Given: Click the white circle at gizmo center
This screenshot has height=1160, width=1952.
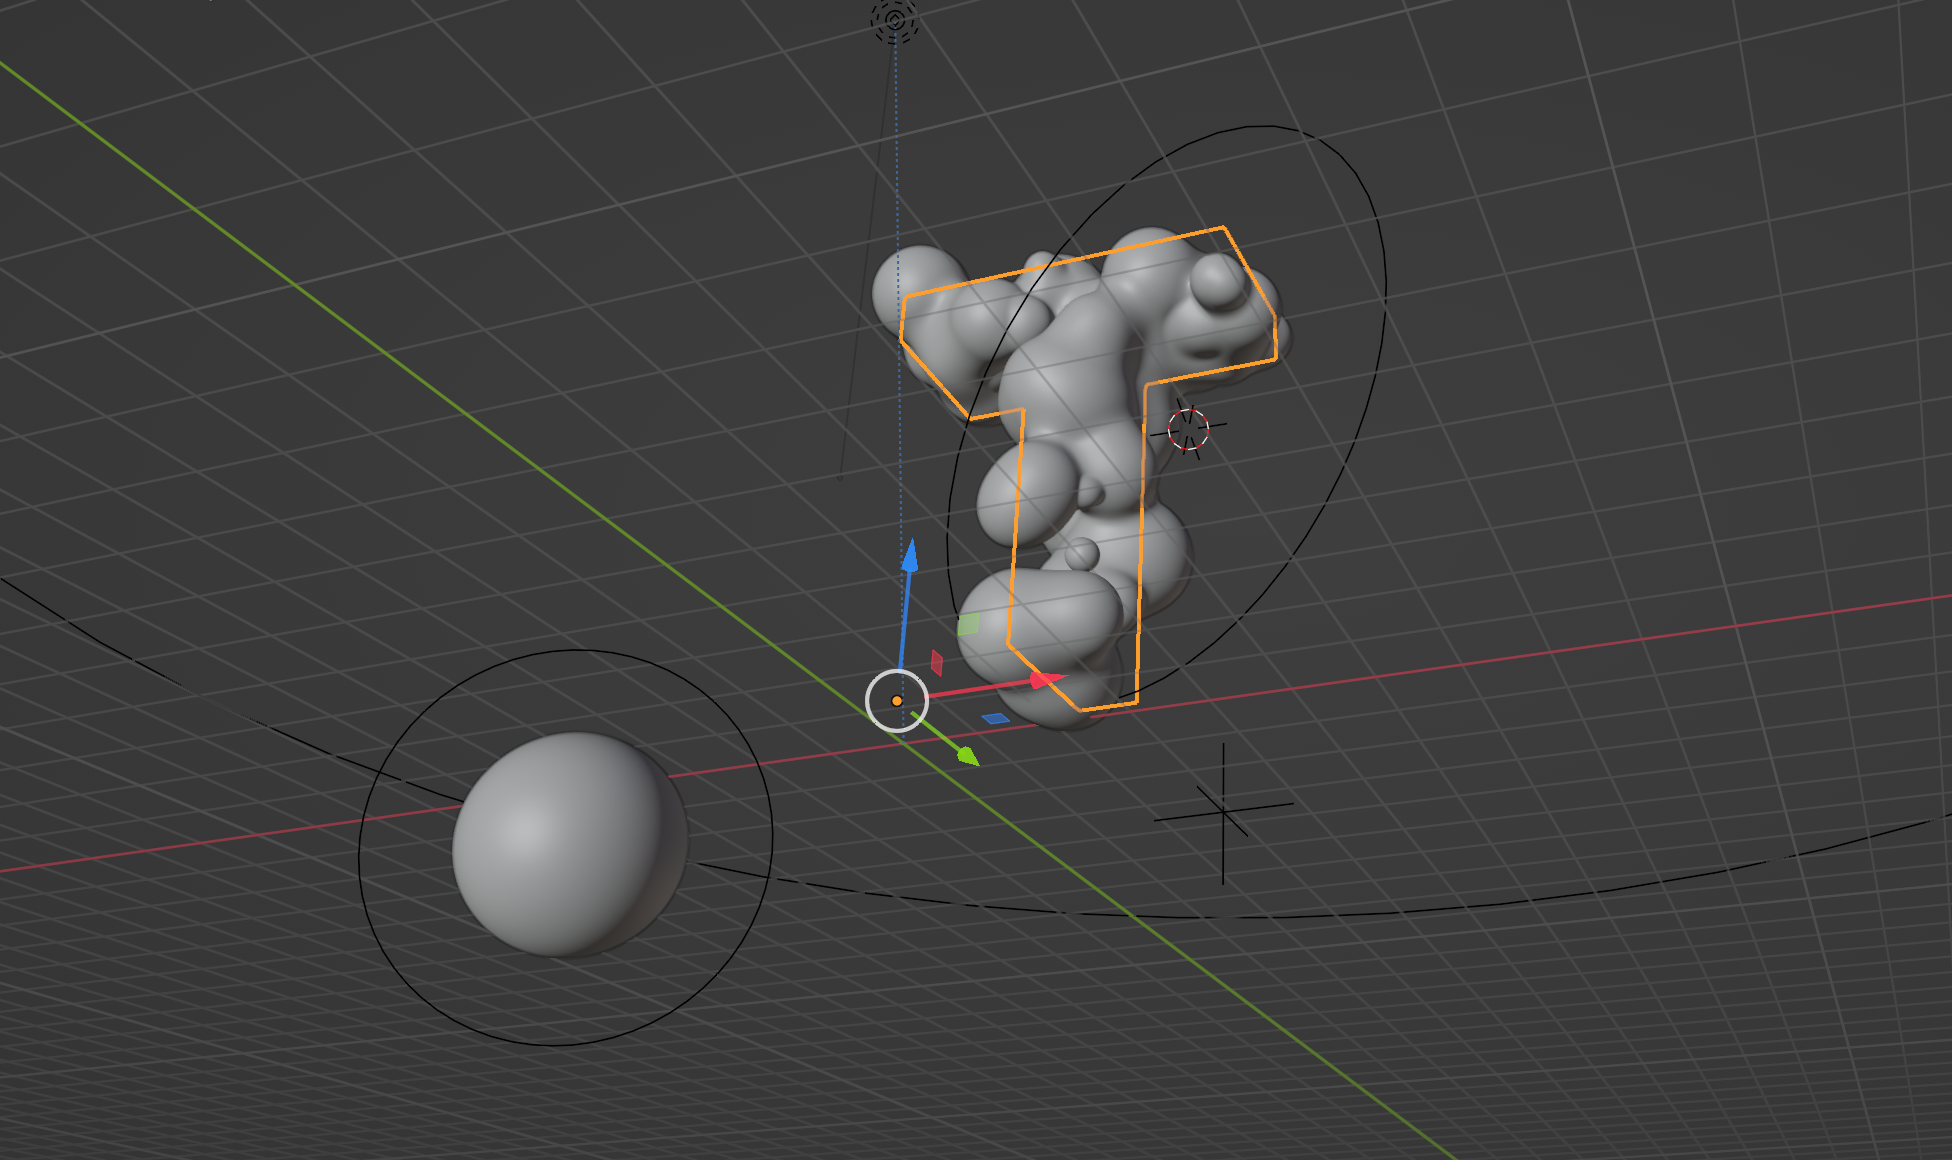Looking at the screenshot, I should [x=897, y=701].
